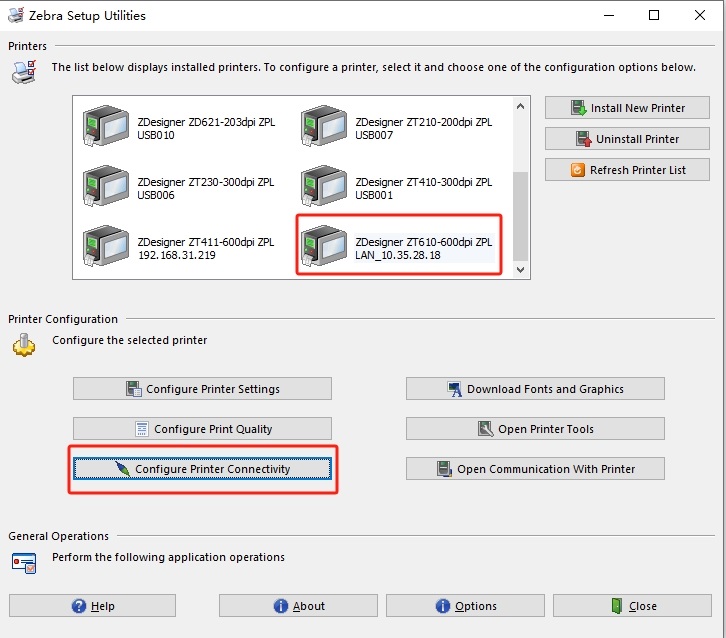
Task: Select the ZDesigner ZT230-300dpi ZPL printer icon
Action: 106,186
